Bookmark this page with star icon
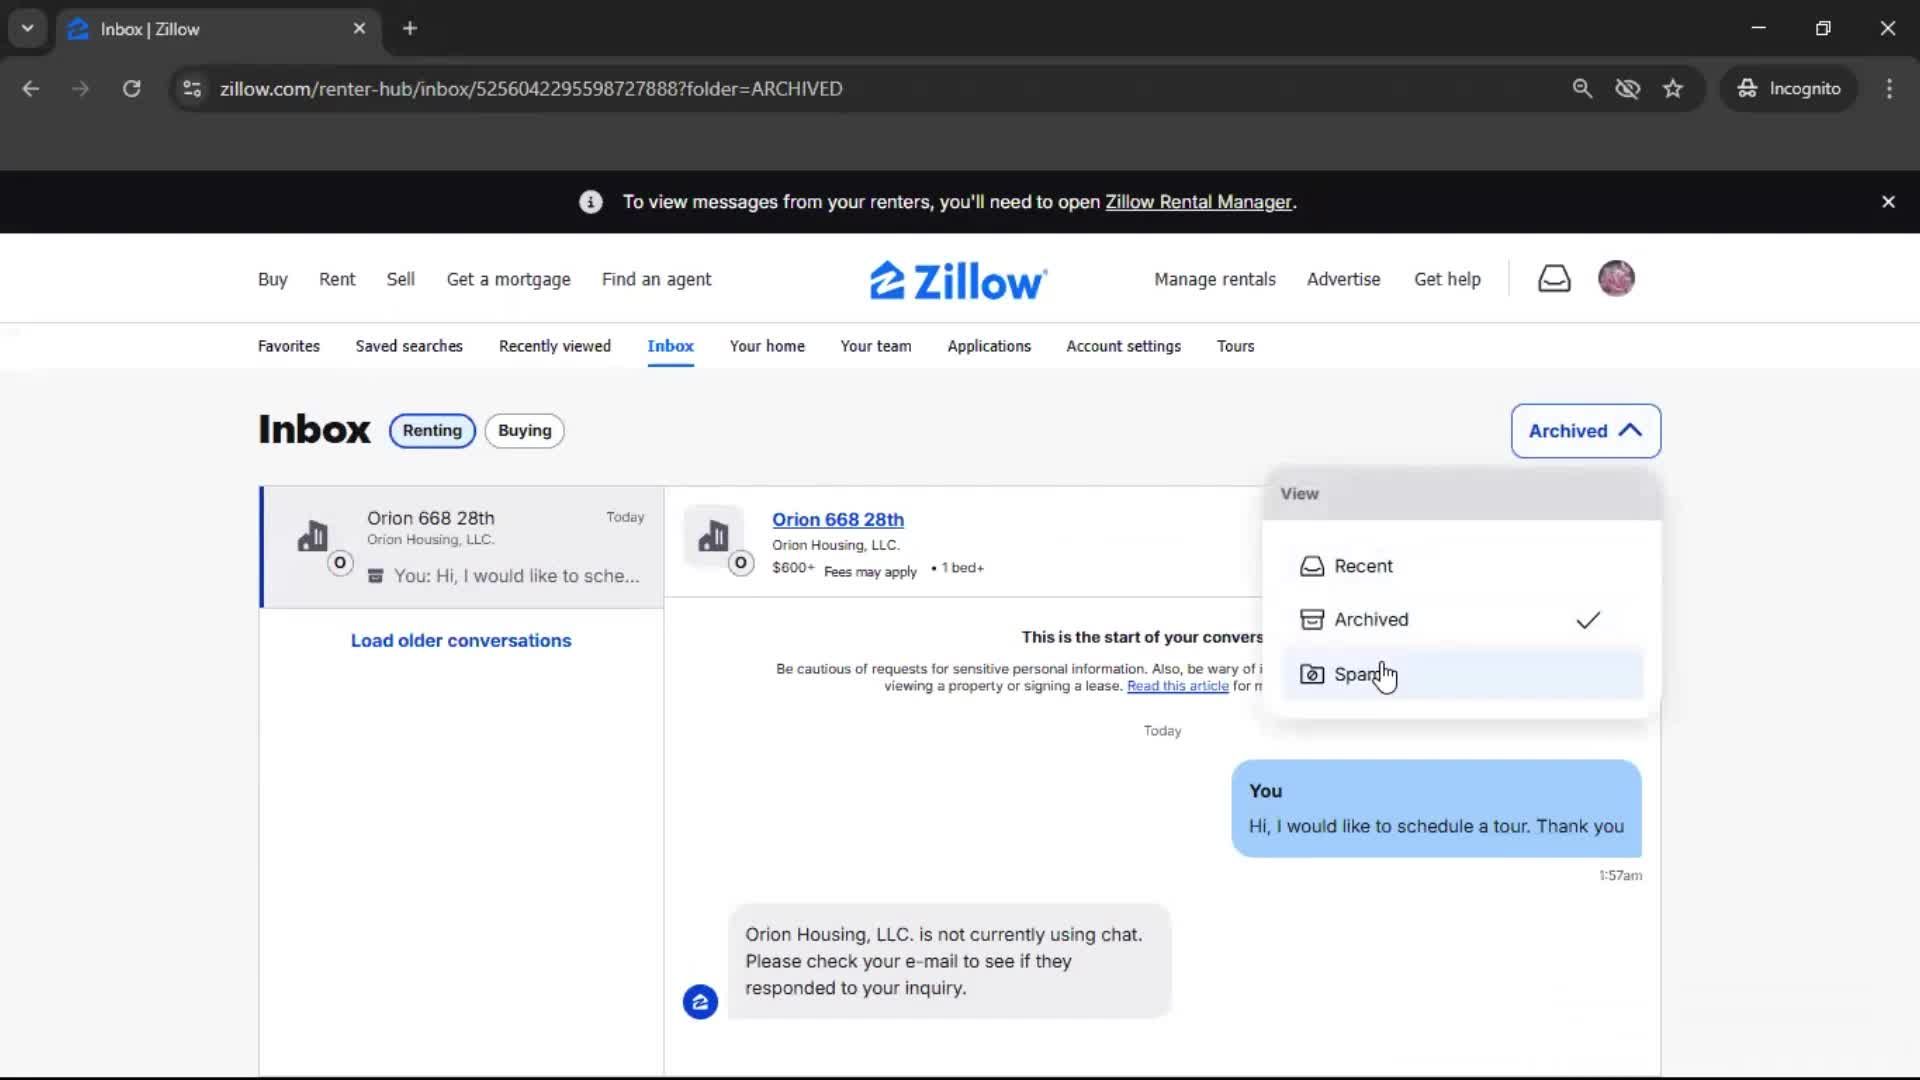The width and height of the screenshot is (1920, 1080). coord(1673,89)
